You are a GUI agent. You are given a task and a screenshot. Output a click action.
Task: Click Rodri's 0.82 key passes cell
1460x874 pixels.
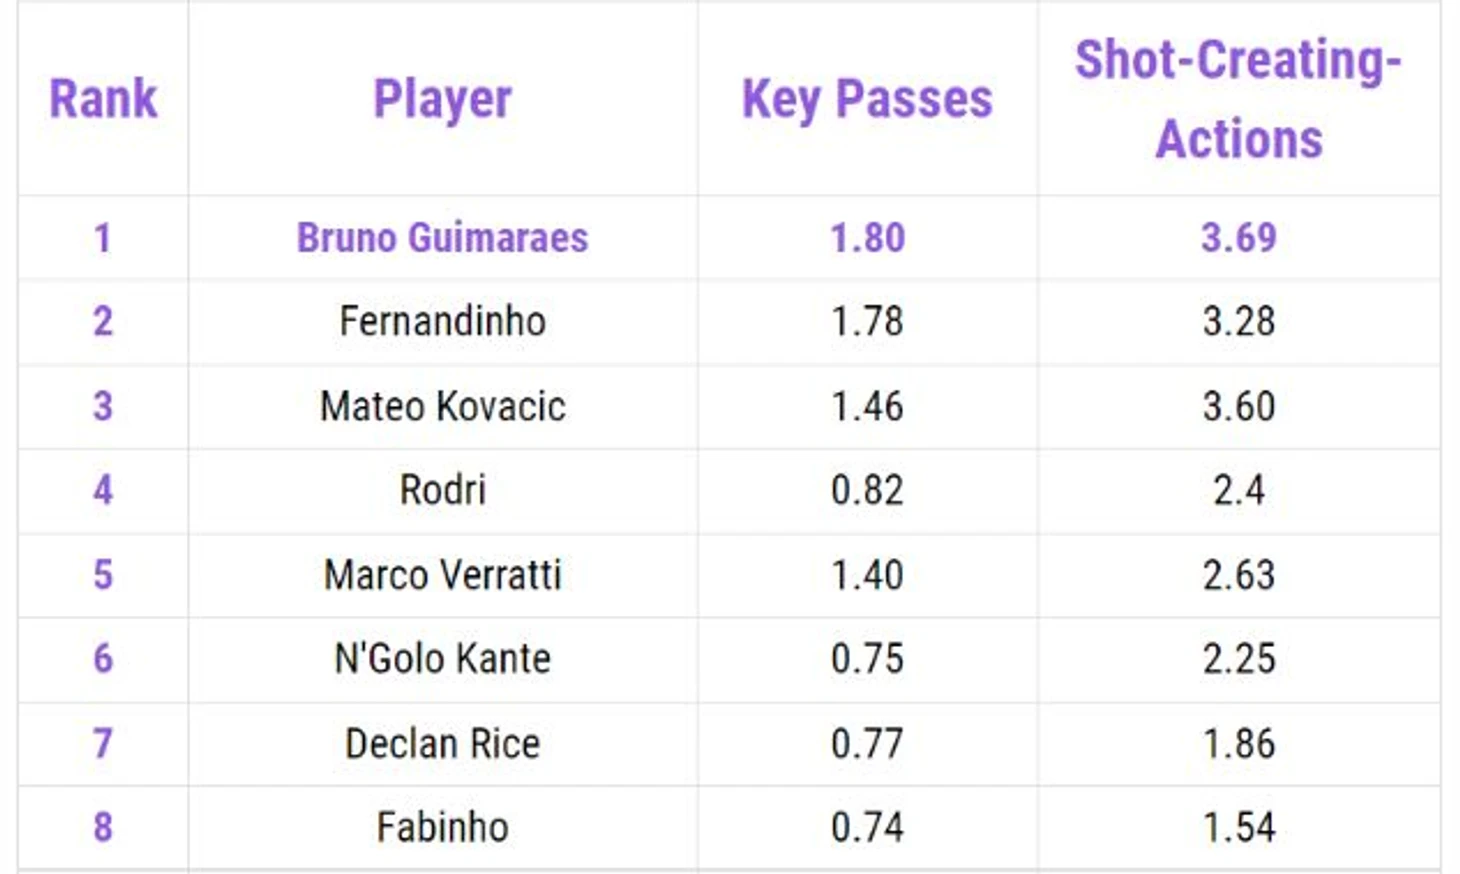click(x=867, y=491)
